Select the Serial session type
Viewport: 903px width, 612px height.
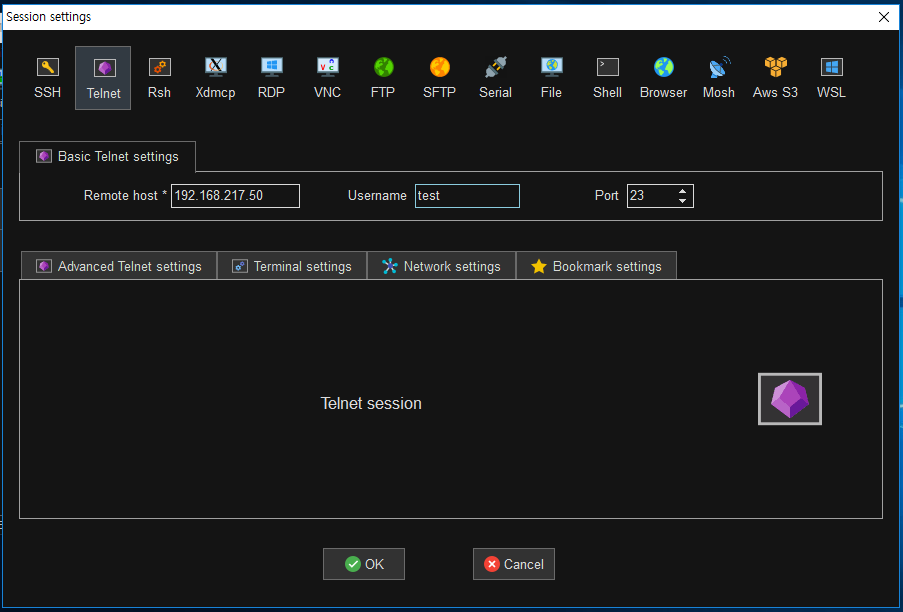tap(495, 78)
